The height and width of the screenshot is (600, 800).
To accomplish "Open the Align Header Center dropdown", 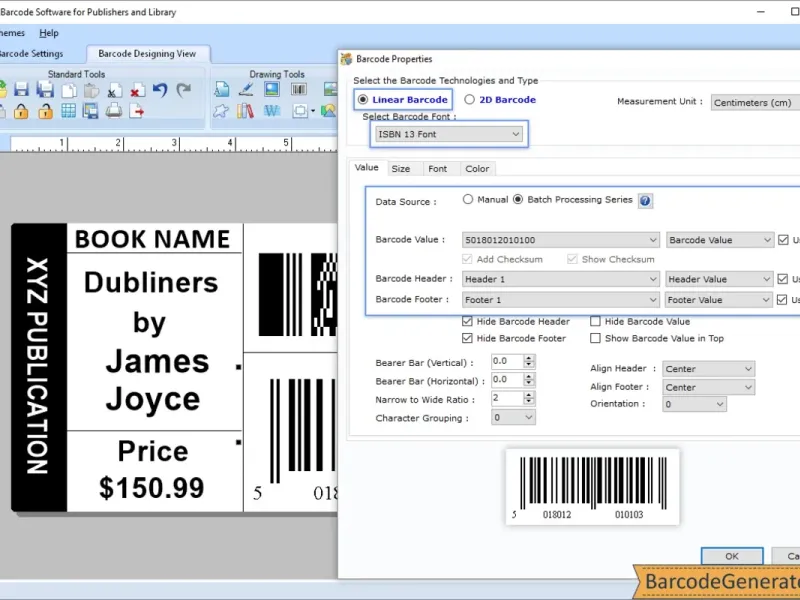I will [x=709, y=369].
